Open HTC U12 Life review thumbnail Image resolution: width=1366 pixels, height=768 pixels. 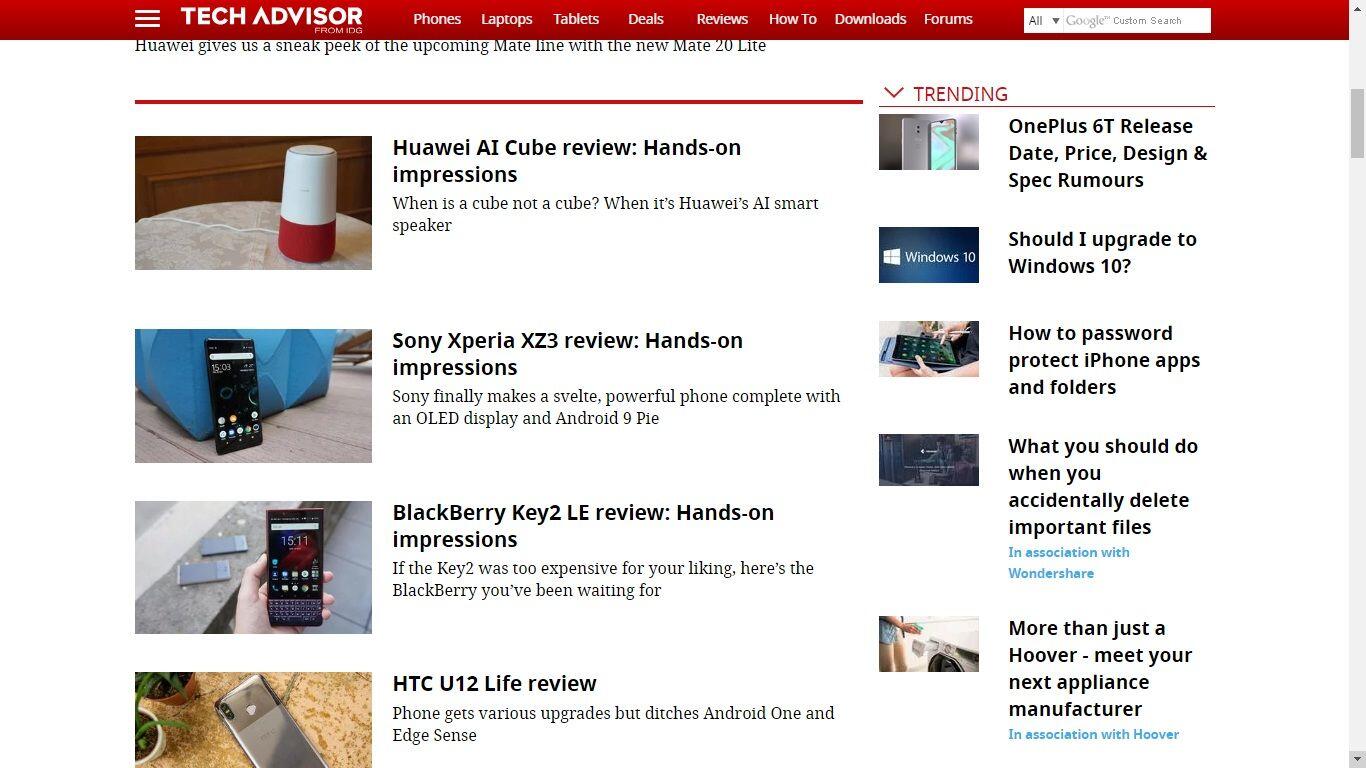click(x=253, y=720)
